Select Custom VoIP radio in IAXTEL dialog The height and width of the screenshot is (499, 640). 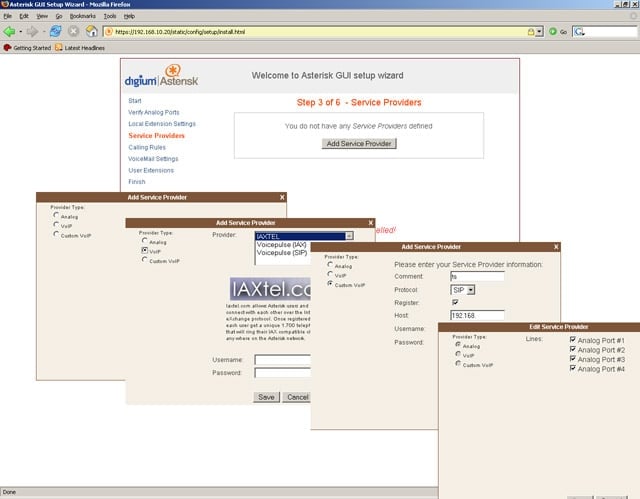pyautogui.click(x=144, y=259)
